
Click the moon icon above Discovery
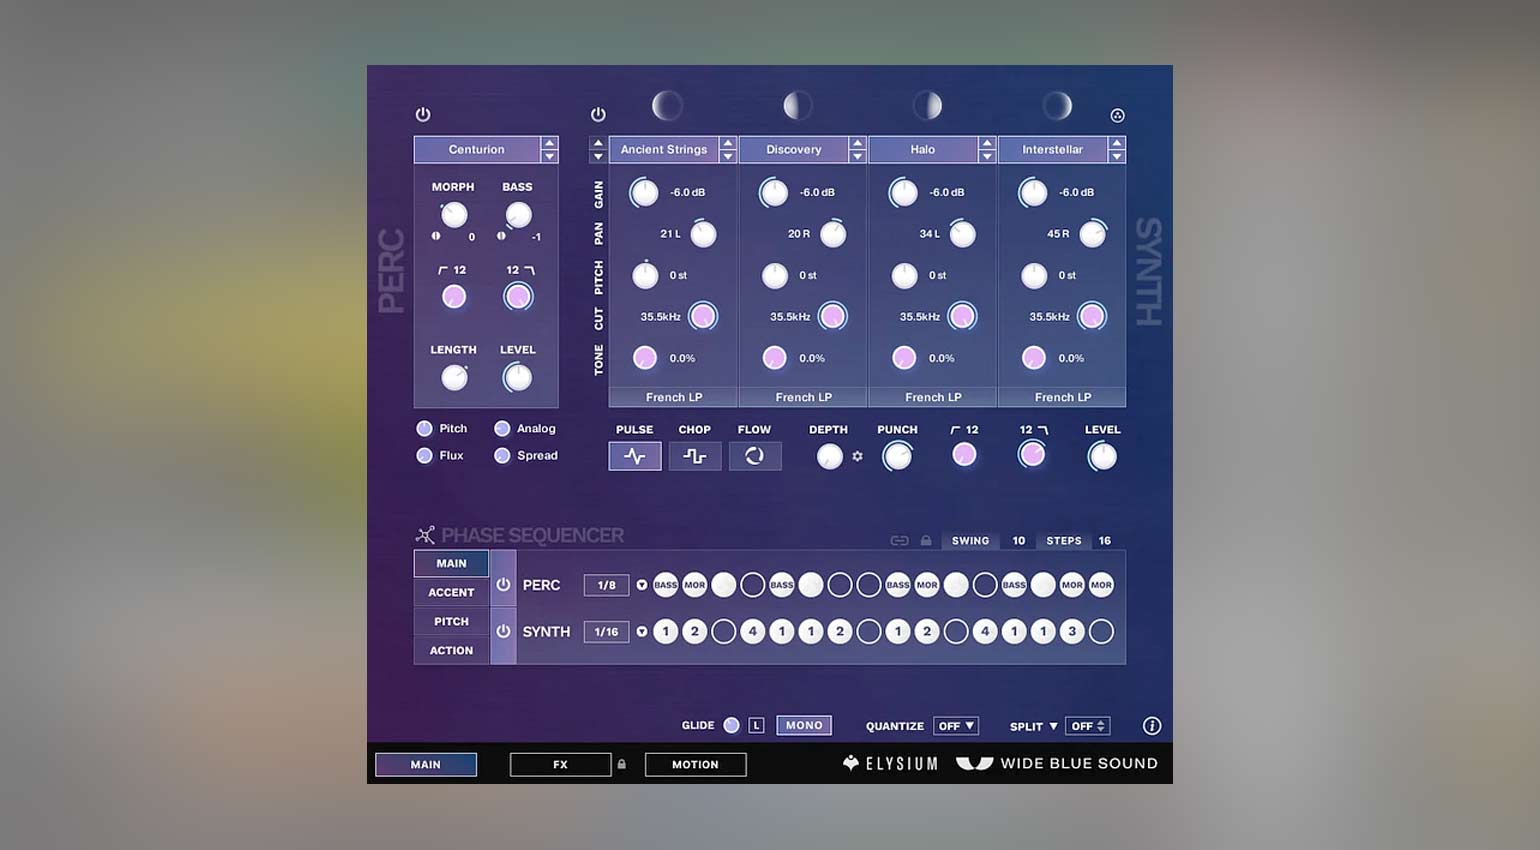coord(797,105)
